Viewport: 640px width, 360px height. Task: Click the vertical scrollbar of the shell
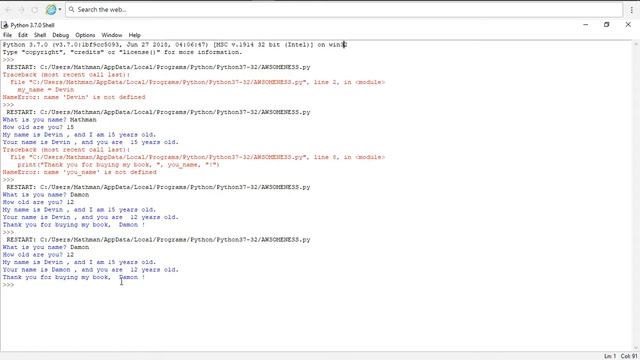pos(636,195)
